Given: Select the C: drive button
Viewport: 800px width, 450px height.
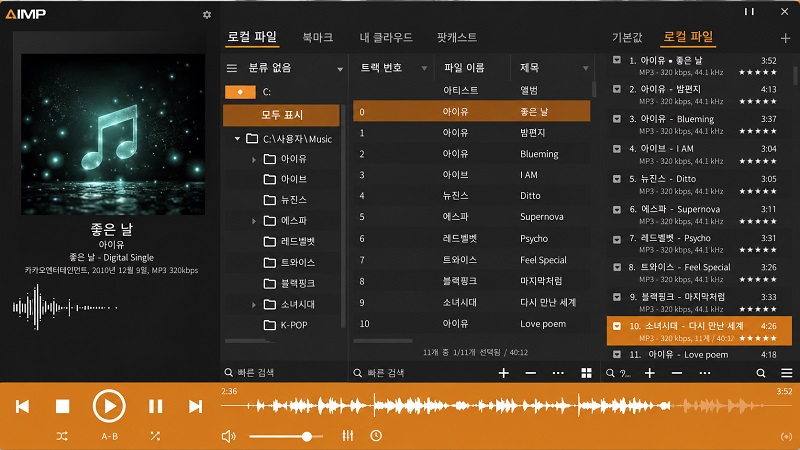Looking at the screenshot, I should point(240,92).
